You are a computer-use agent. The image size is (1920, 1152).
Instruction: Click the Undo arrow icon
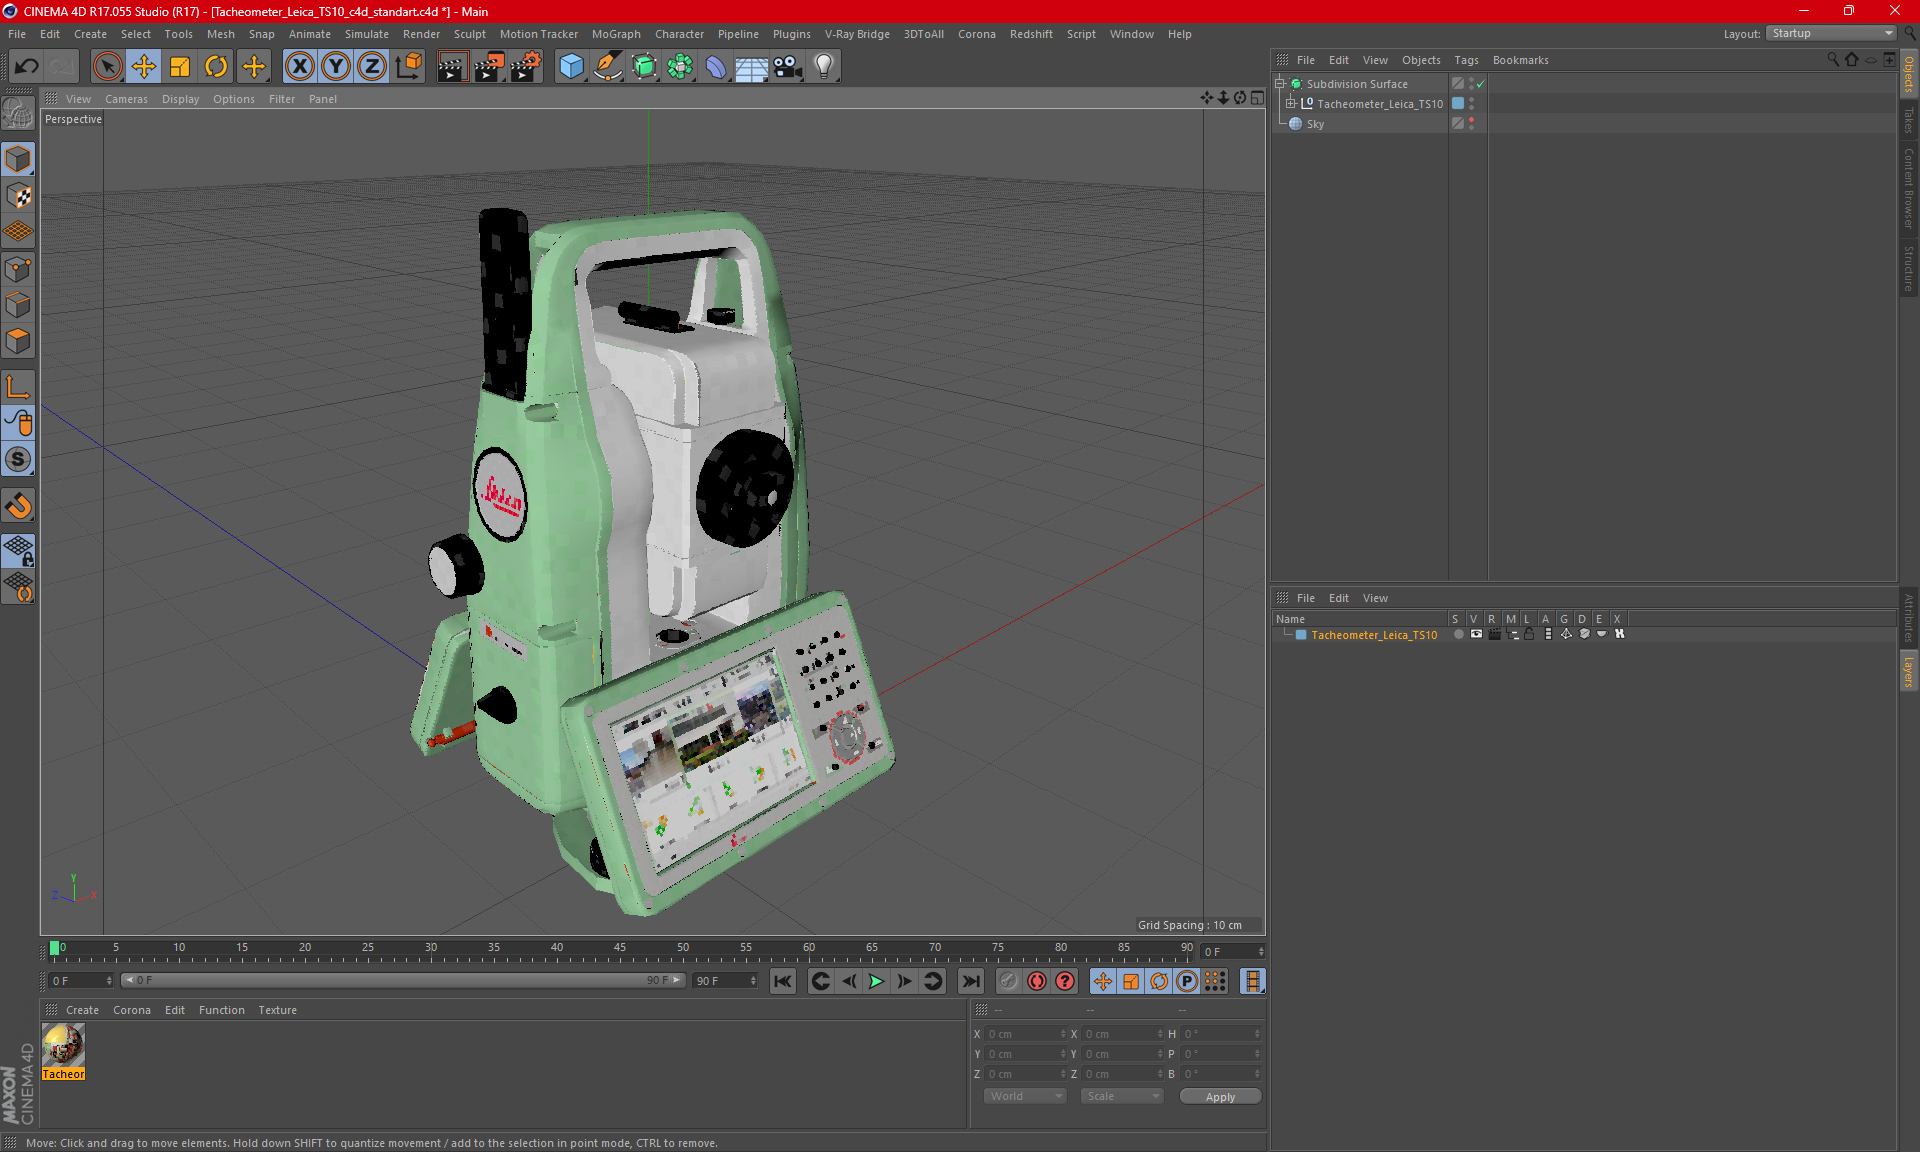pyautogui.click(x=27, y=67)
